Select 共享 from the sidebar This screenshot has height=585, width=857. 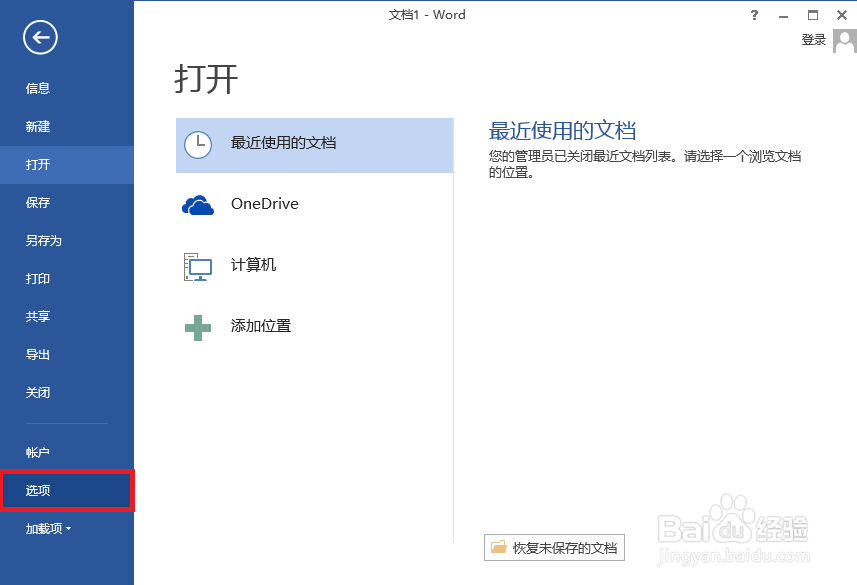(x=38, y=316)
